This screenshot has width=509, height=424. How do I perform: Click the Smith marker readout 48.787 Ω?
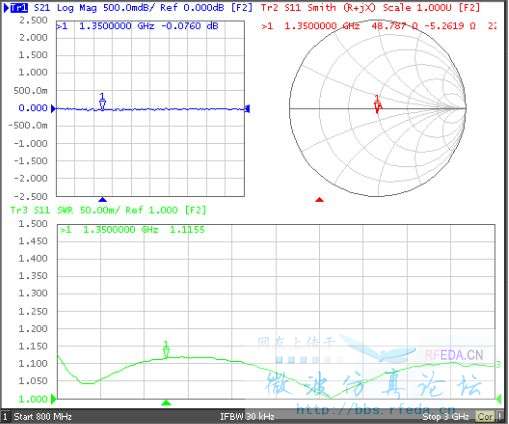395,26
